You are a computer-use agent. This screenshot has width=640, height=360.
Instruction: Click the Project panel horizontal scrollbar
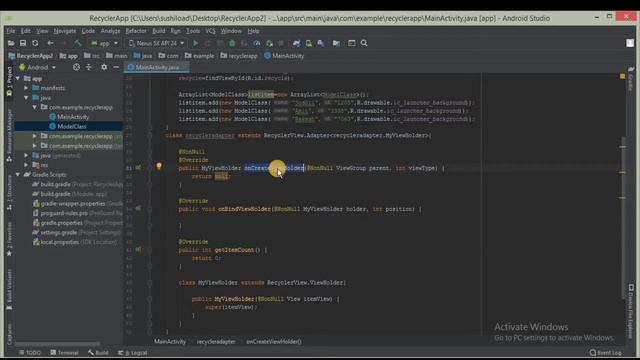57,344
